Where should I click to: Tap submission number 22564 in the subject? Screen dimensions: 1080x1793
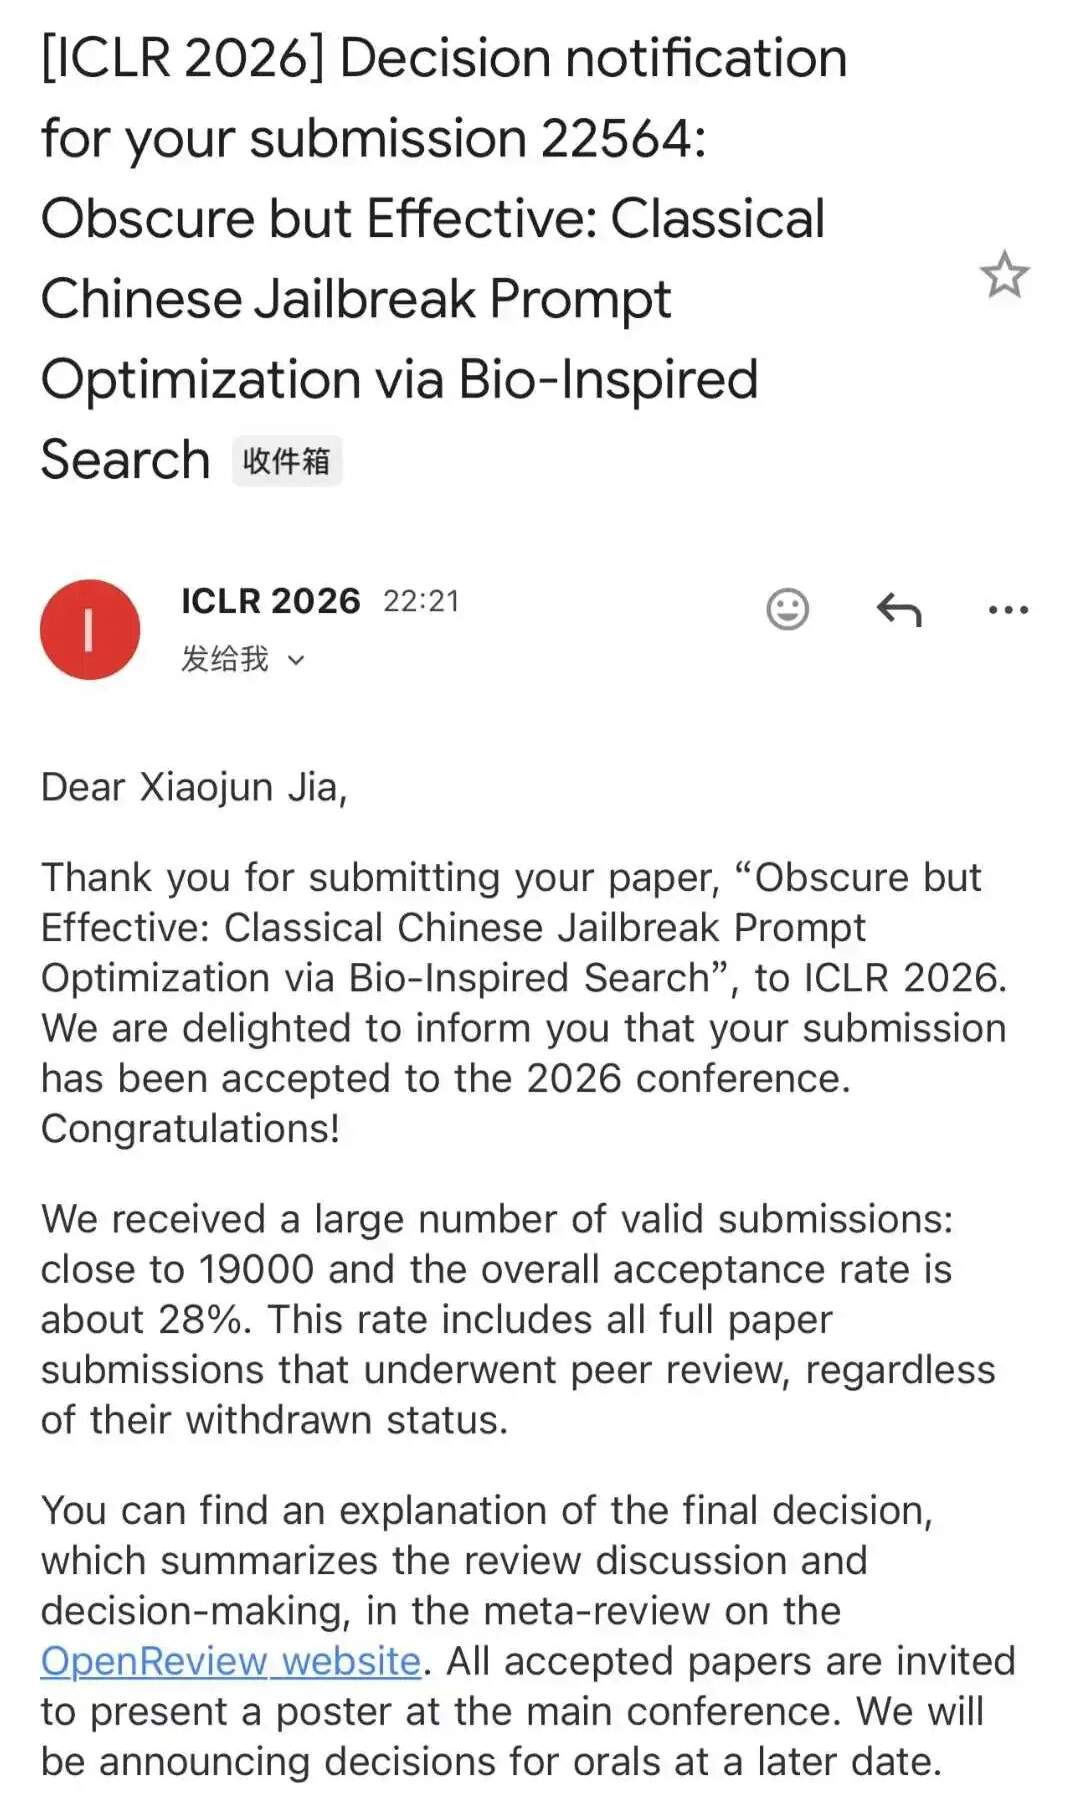tap(616, 138)
